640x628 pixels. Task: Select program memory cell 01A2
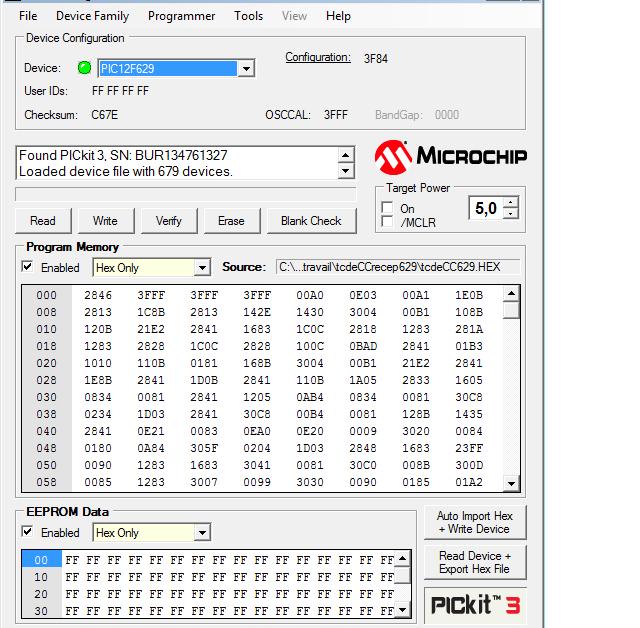click(469, 482)
